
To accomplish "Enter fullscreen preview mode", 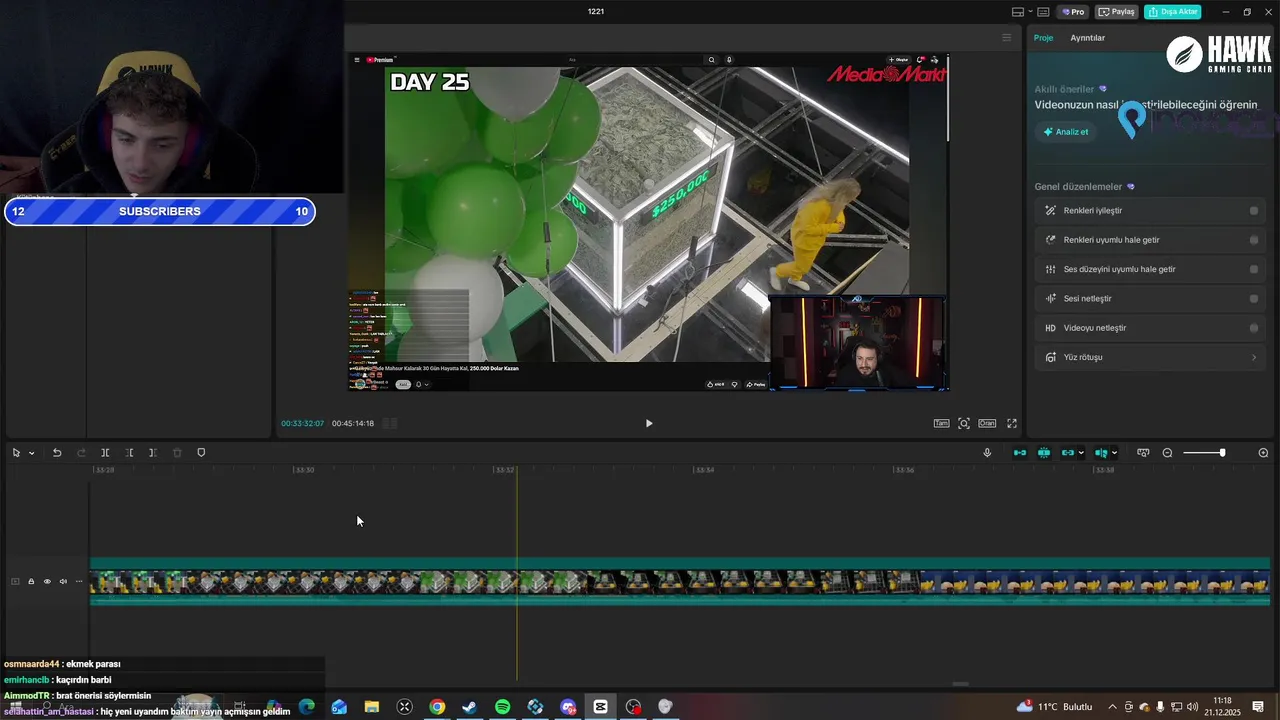I will point(1012,423).
